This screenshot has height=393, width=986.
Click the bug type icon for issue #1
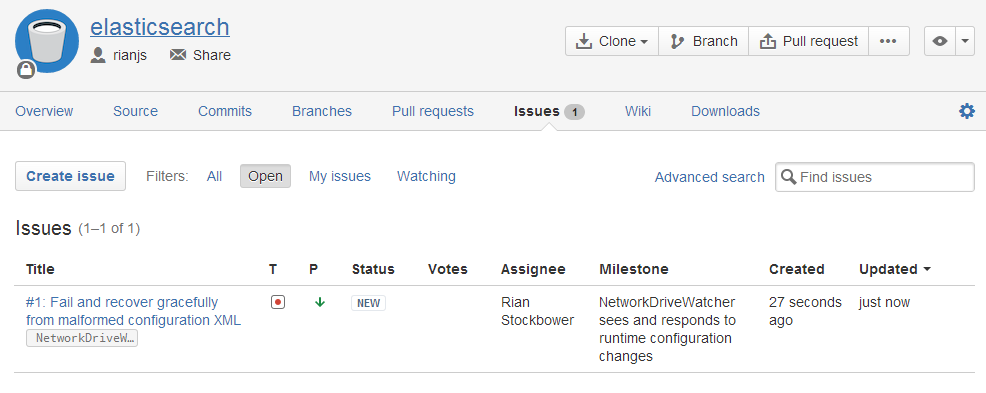[x=278, y=302]
